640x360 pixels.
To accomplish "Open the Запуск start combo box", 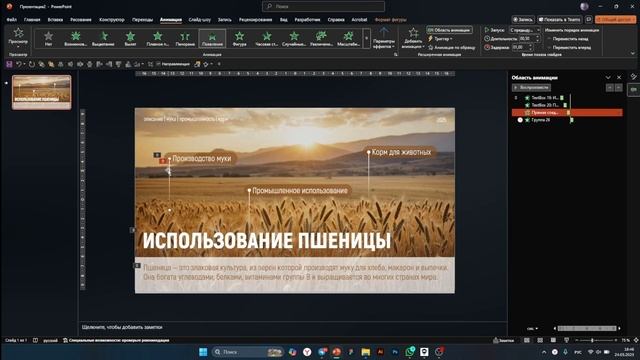I will (525, 30).
